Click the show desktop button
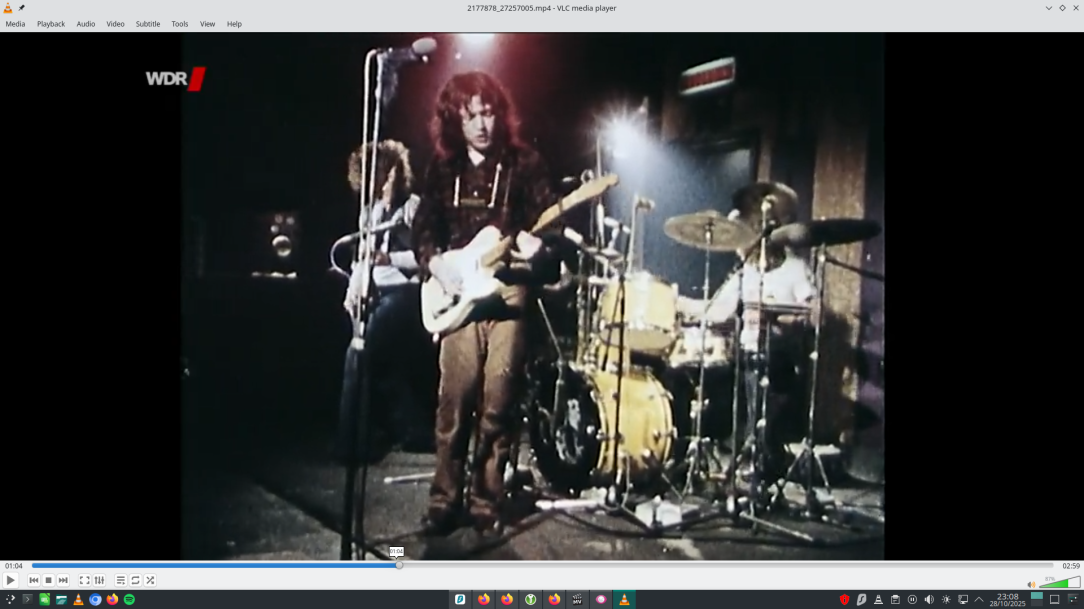Viewport: 1084px width, 609px height. tap(1054, 599)
